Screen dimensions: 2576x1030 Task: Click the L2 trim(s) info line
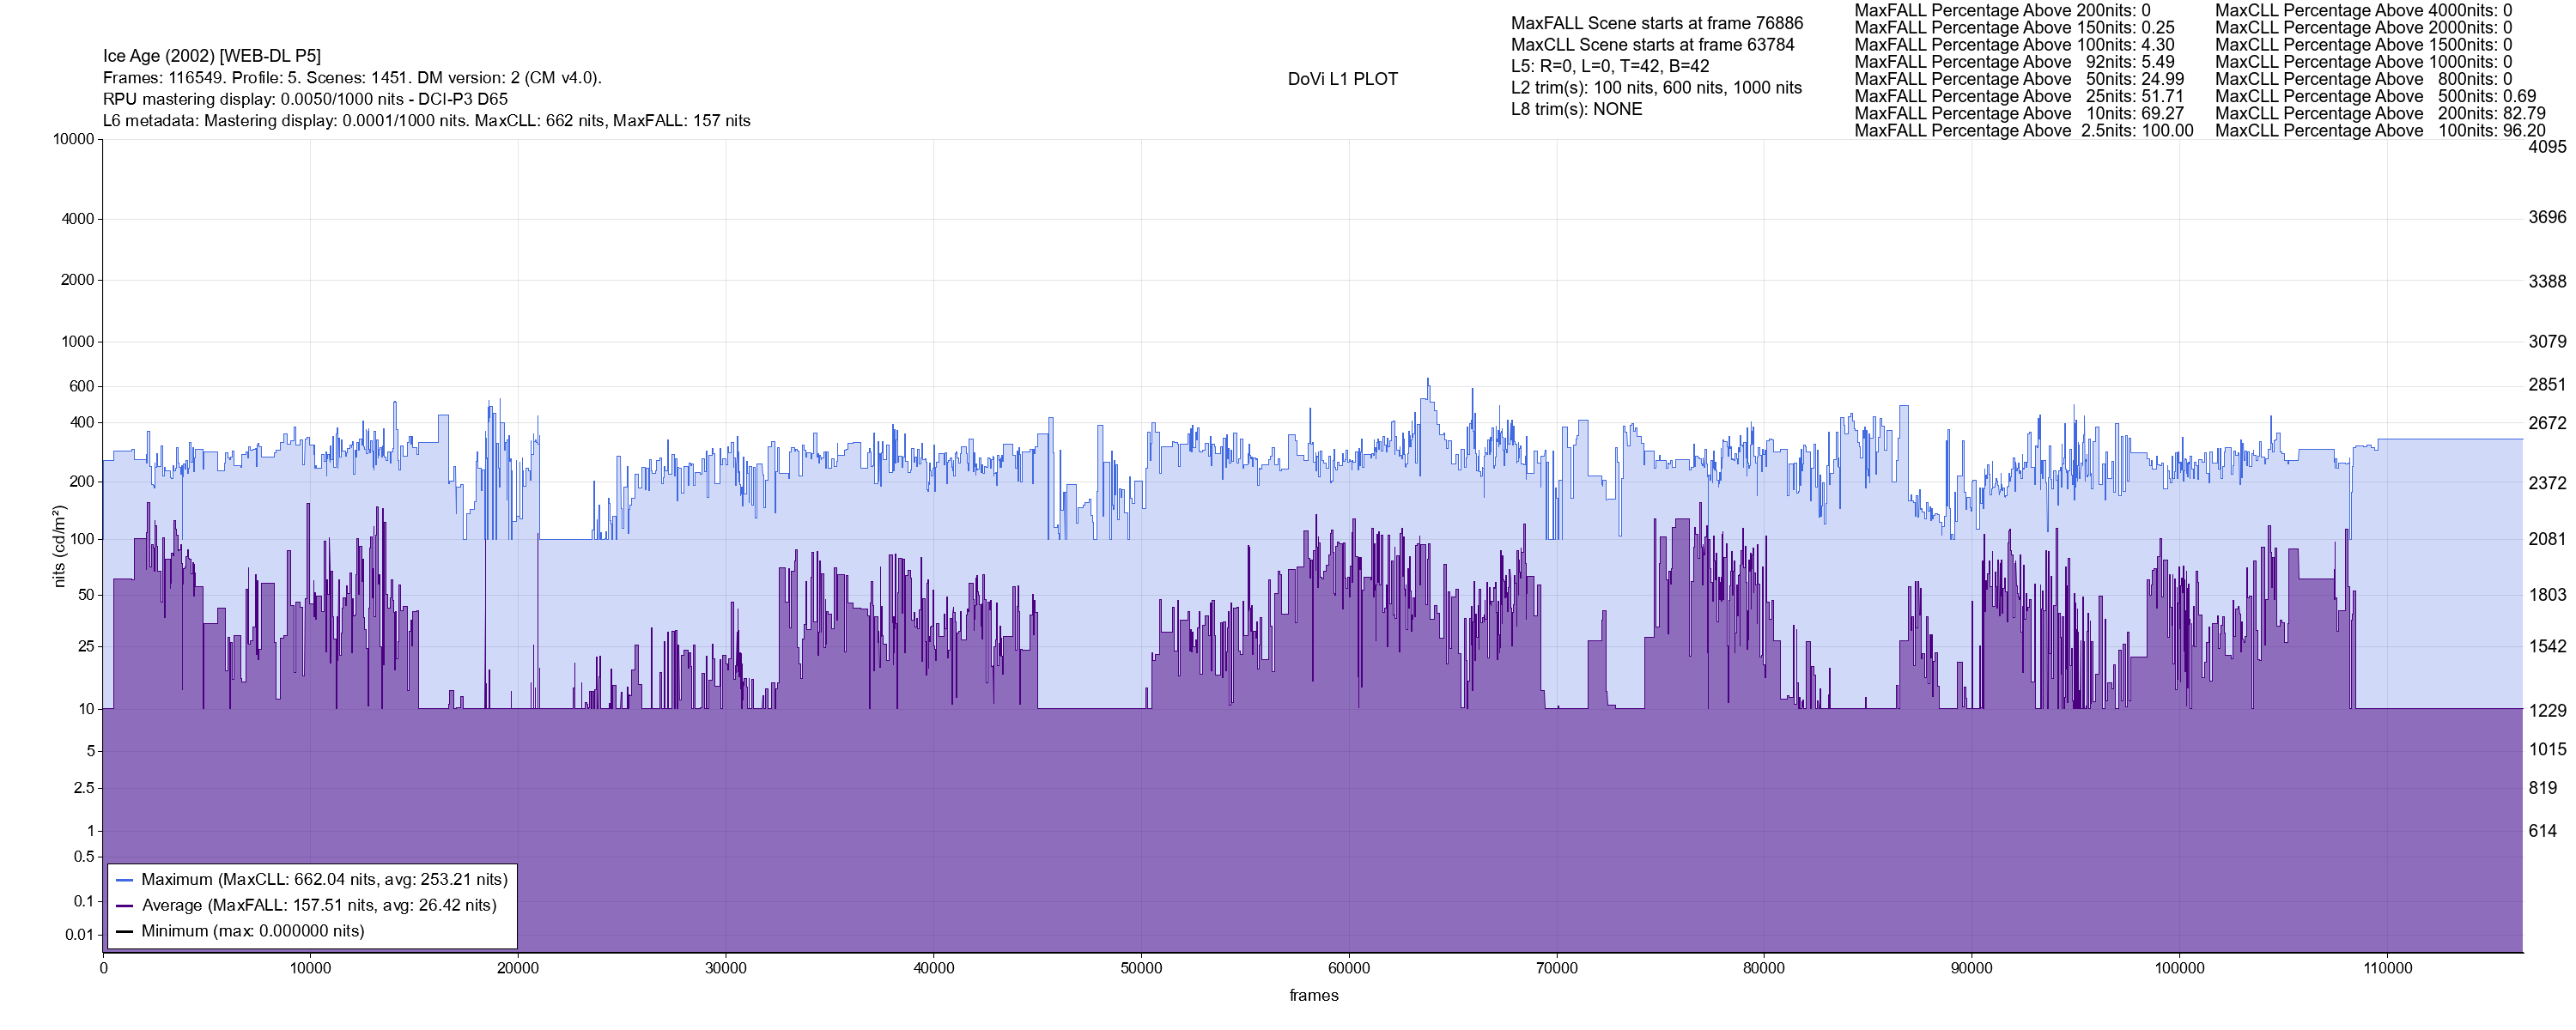pos(1656,88)
